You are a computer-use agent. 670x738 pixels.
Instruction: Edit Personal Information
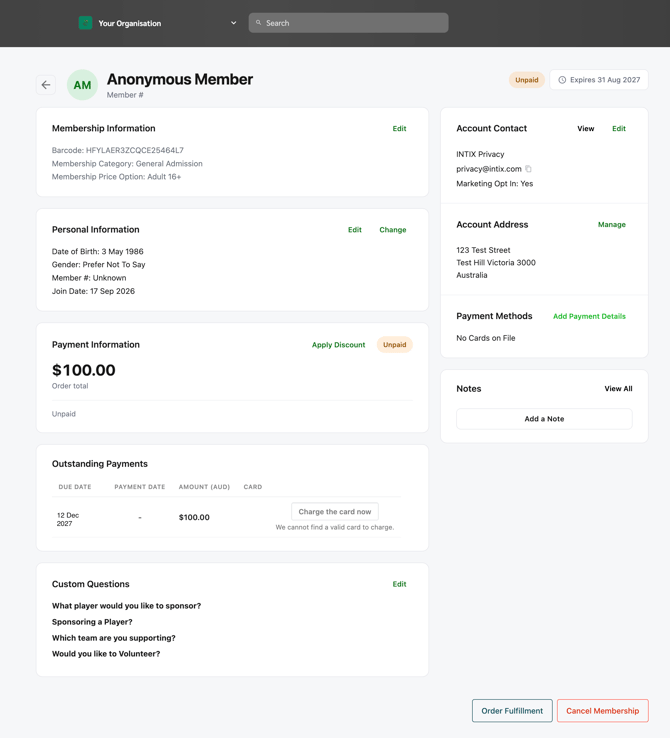pyautogui.click(x=355, y=230)
